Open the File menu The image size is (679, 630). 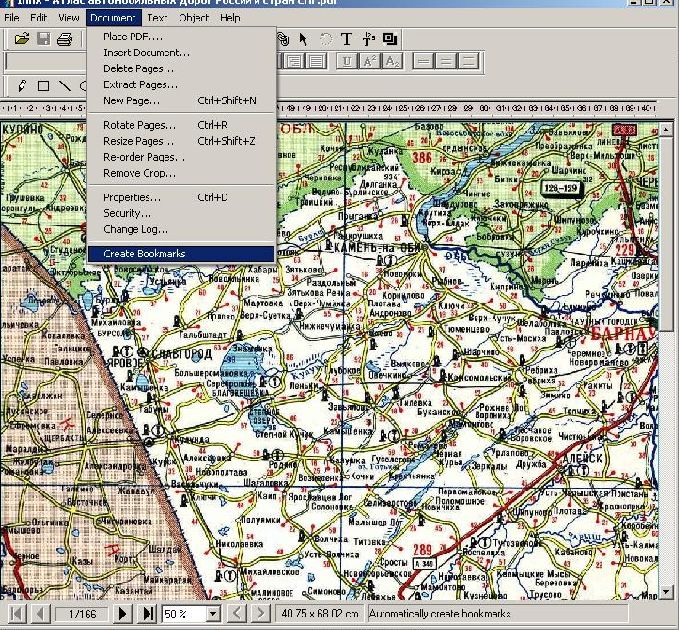[12, 18]
